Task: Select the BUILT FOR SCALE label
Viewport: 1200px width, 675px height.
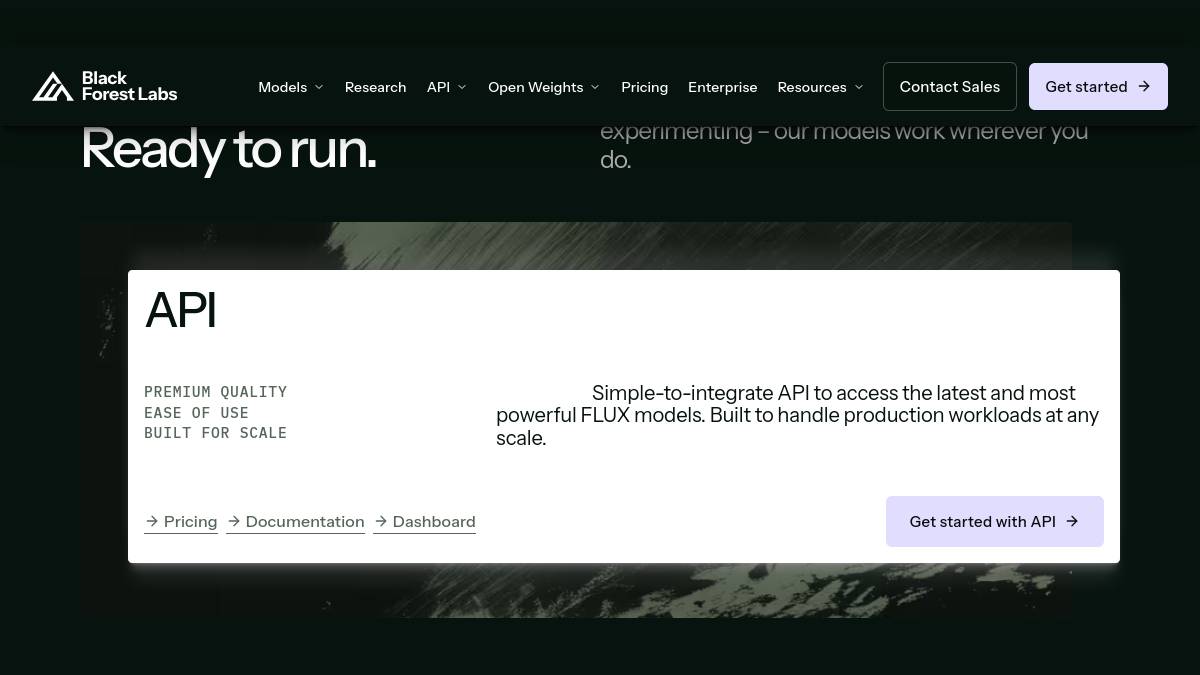Action: point(215,433)
